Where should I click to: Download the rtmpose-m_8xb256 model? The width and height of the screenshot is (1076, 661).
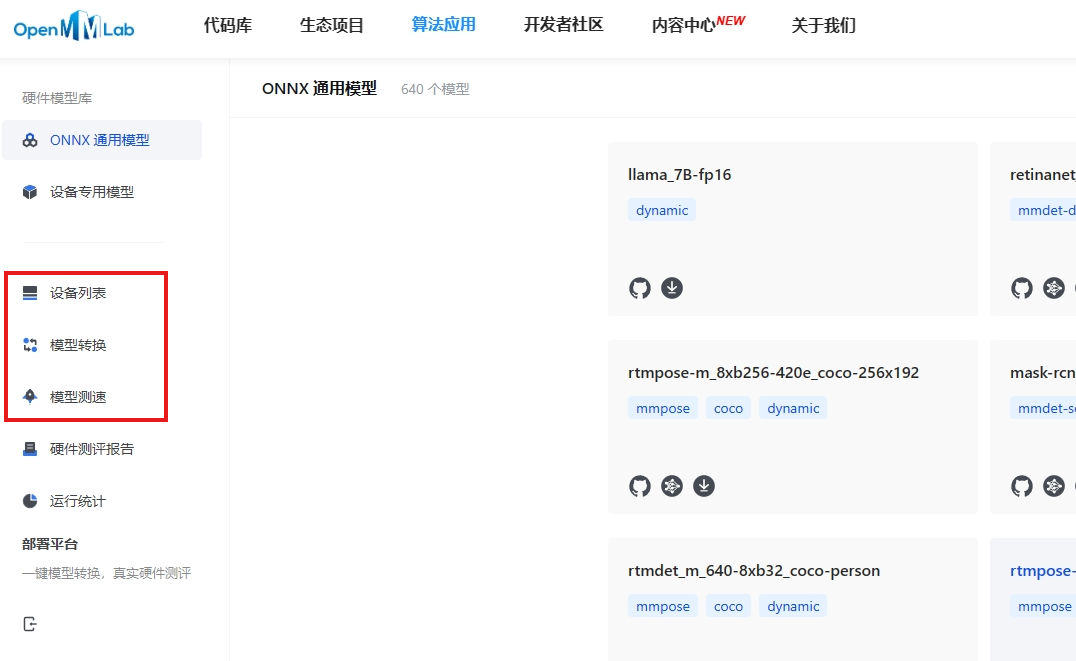tap(703, 486)
